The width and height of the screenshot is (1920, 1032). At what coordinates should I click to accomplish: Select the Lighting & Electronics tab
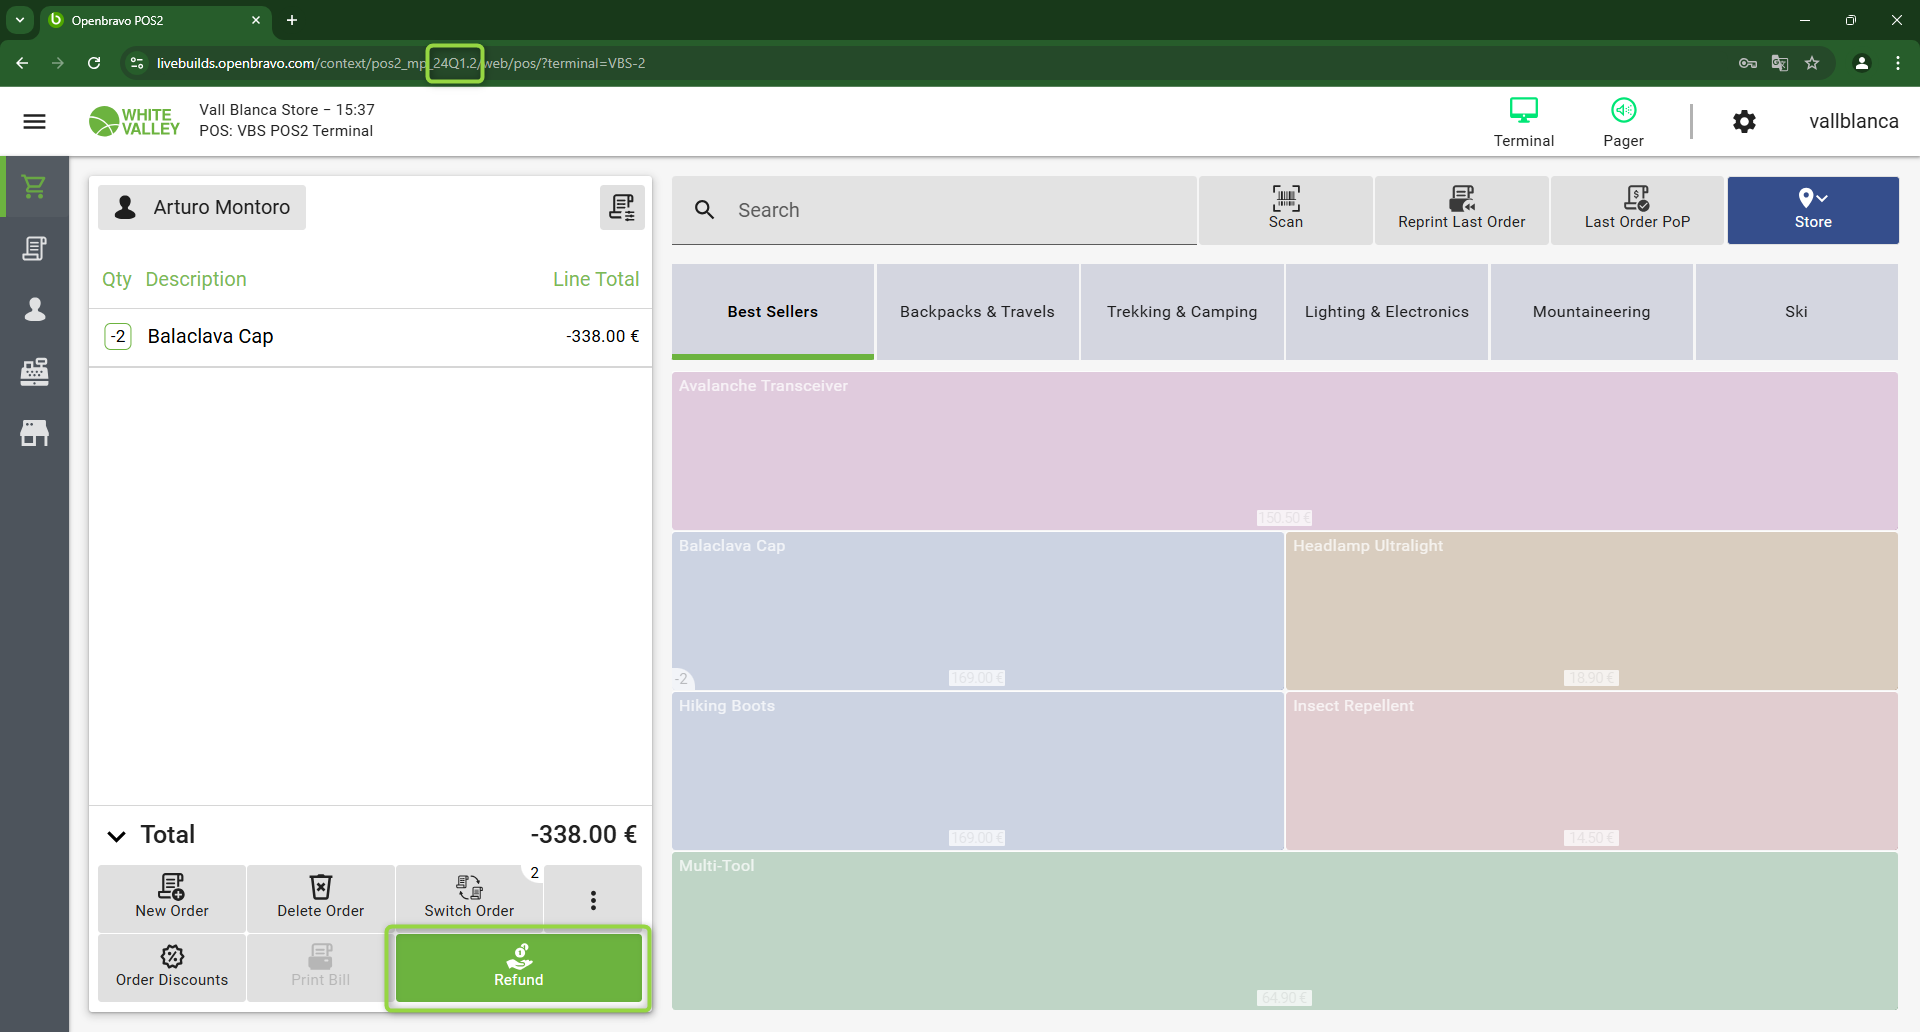(x=1386, y=312)
